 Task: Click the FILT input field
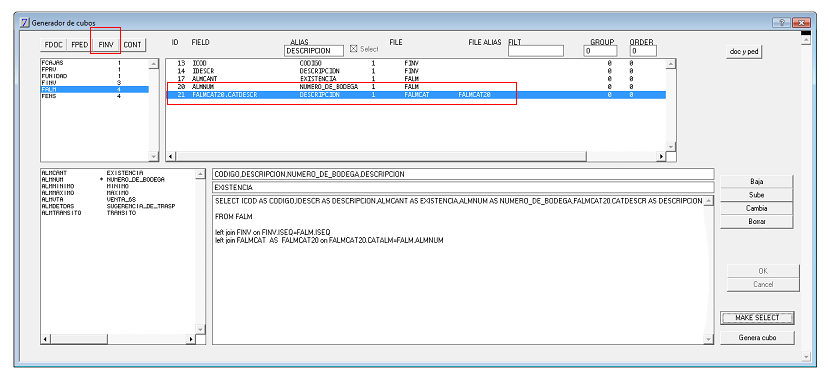536,51
